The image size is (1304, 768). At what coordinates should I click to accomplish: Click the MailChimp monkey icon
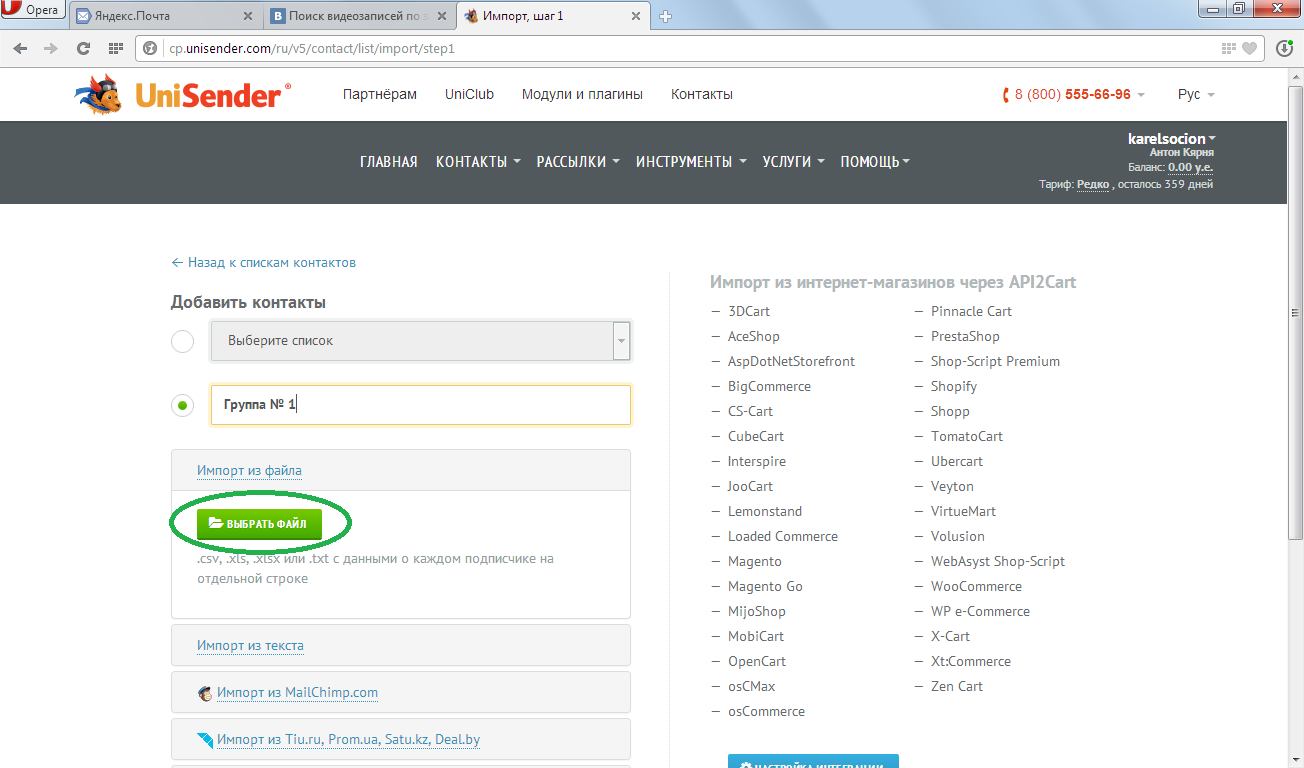(205, 693)
